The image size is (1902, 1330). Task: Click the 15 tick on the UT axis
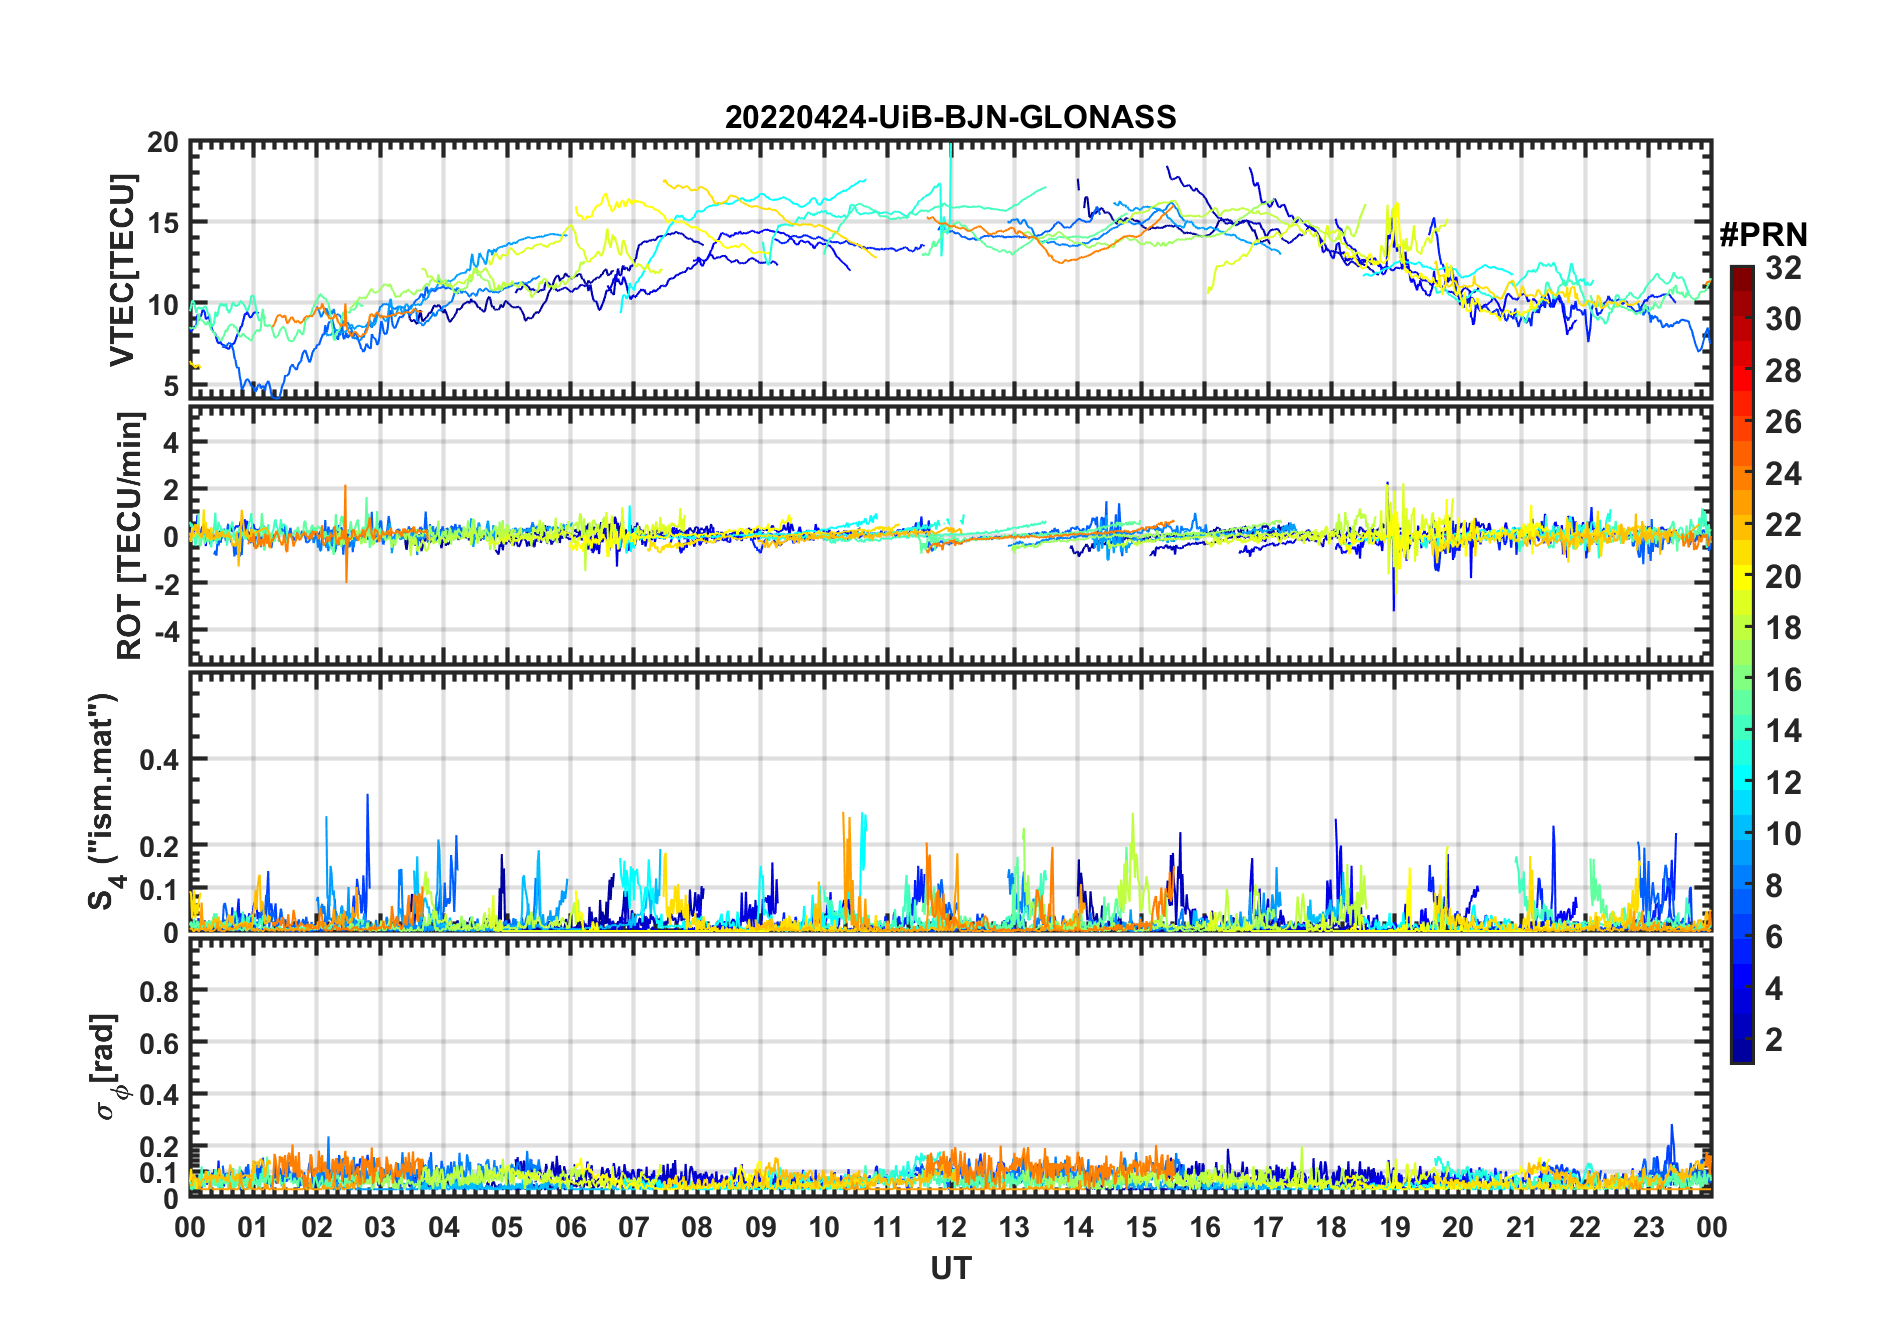(1141, 1227)
